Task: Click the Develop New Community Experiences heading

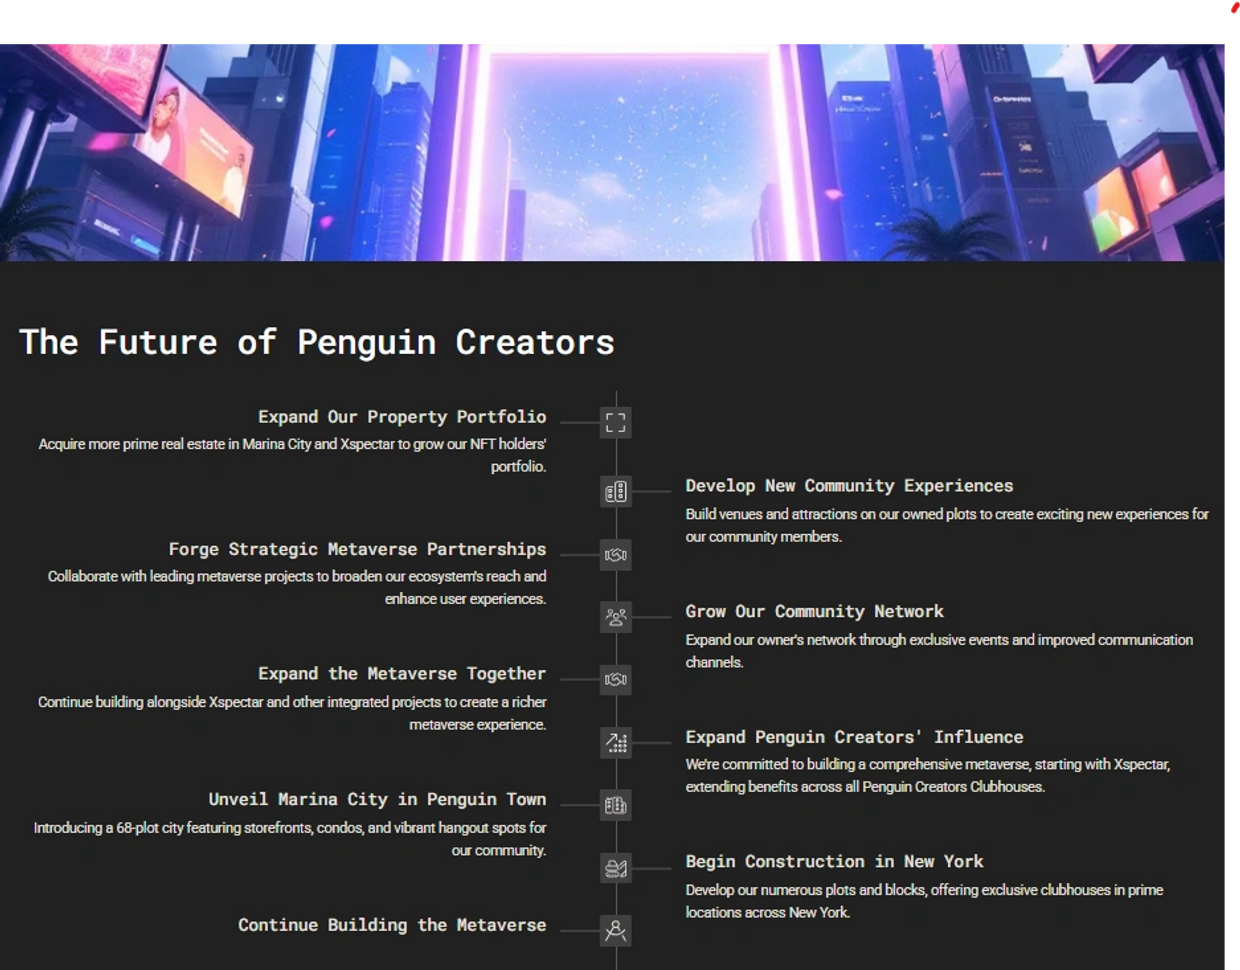Action: pos(849,486)
